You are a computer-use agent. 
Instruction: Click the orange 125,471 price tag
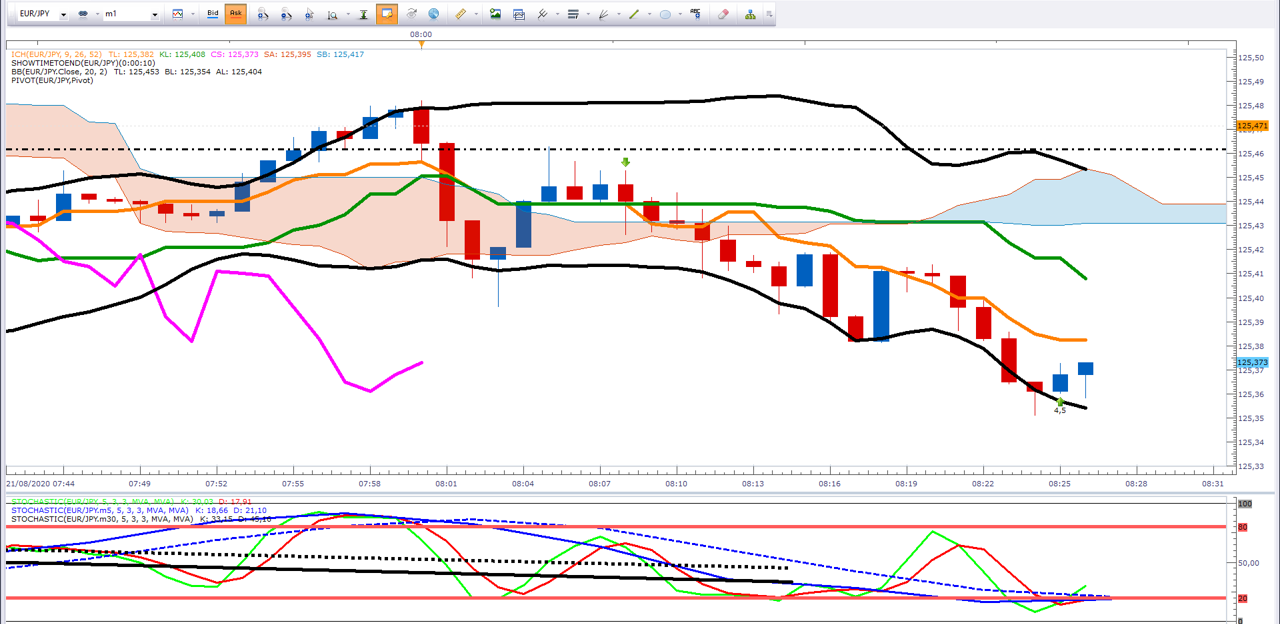pos(1253,126)
